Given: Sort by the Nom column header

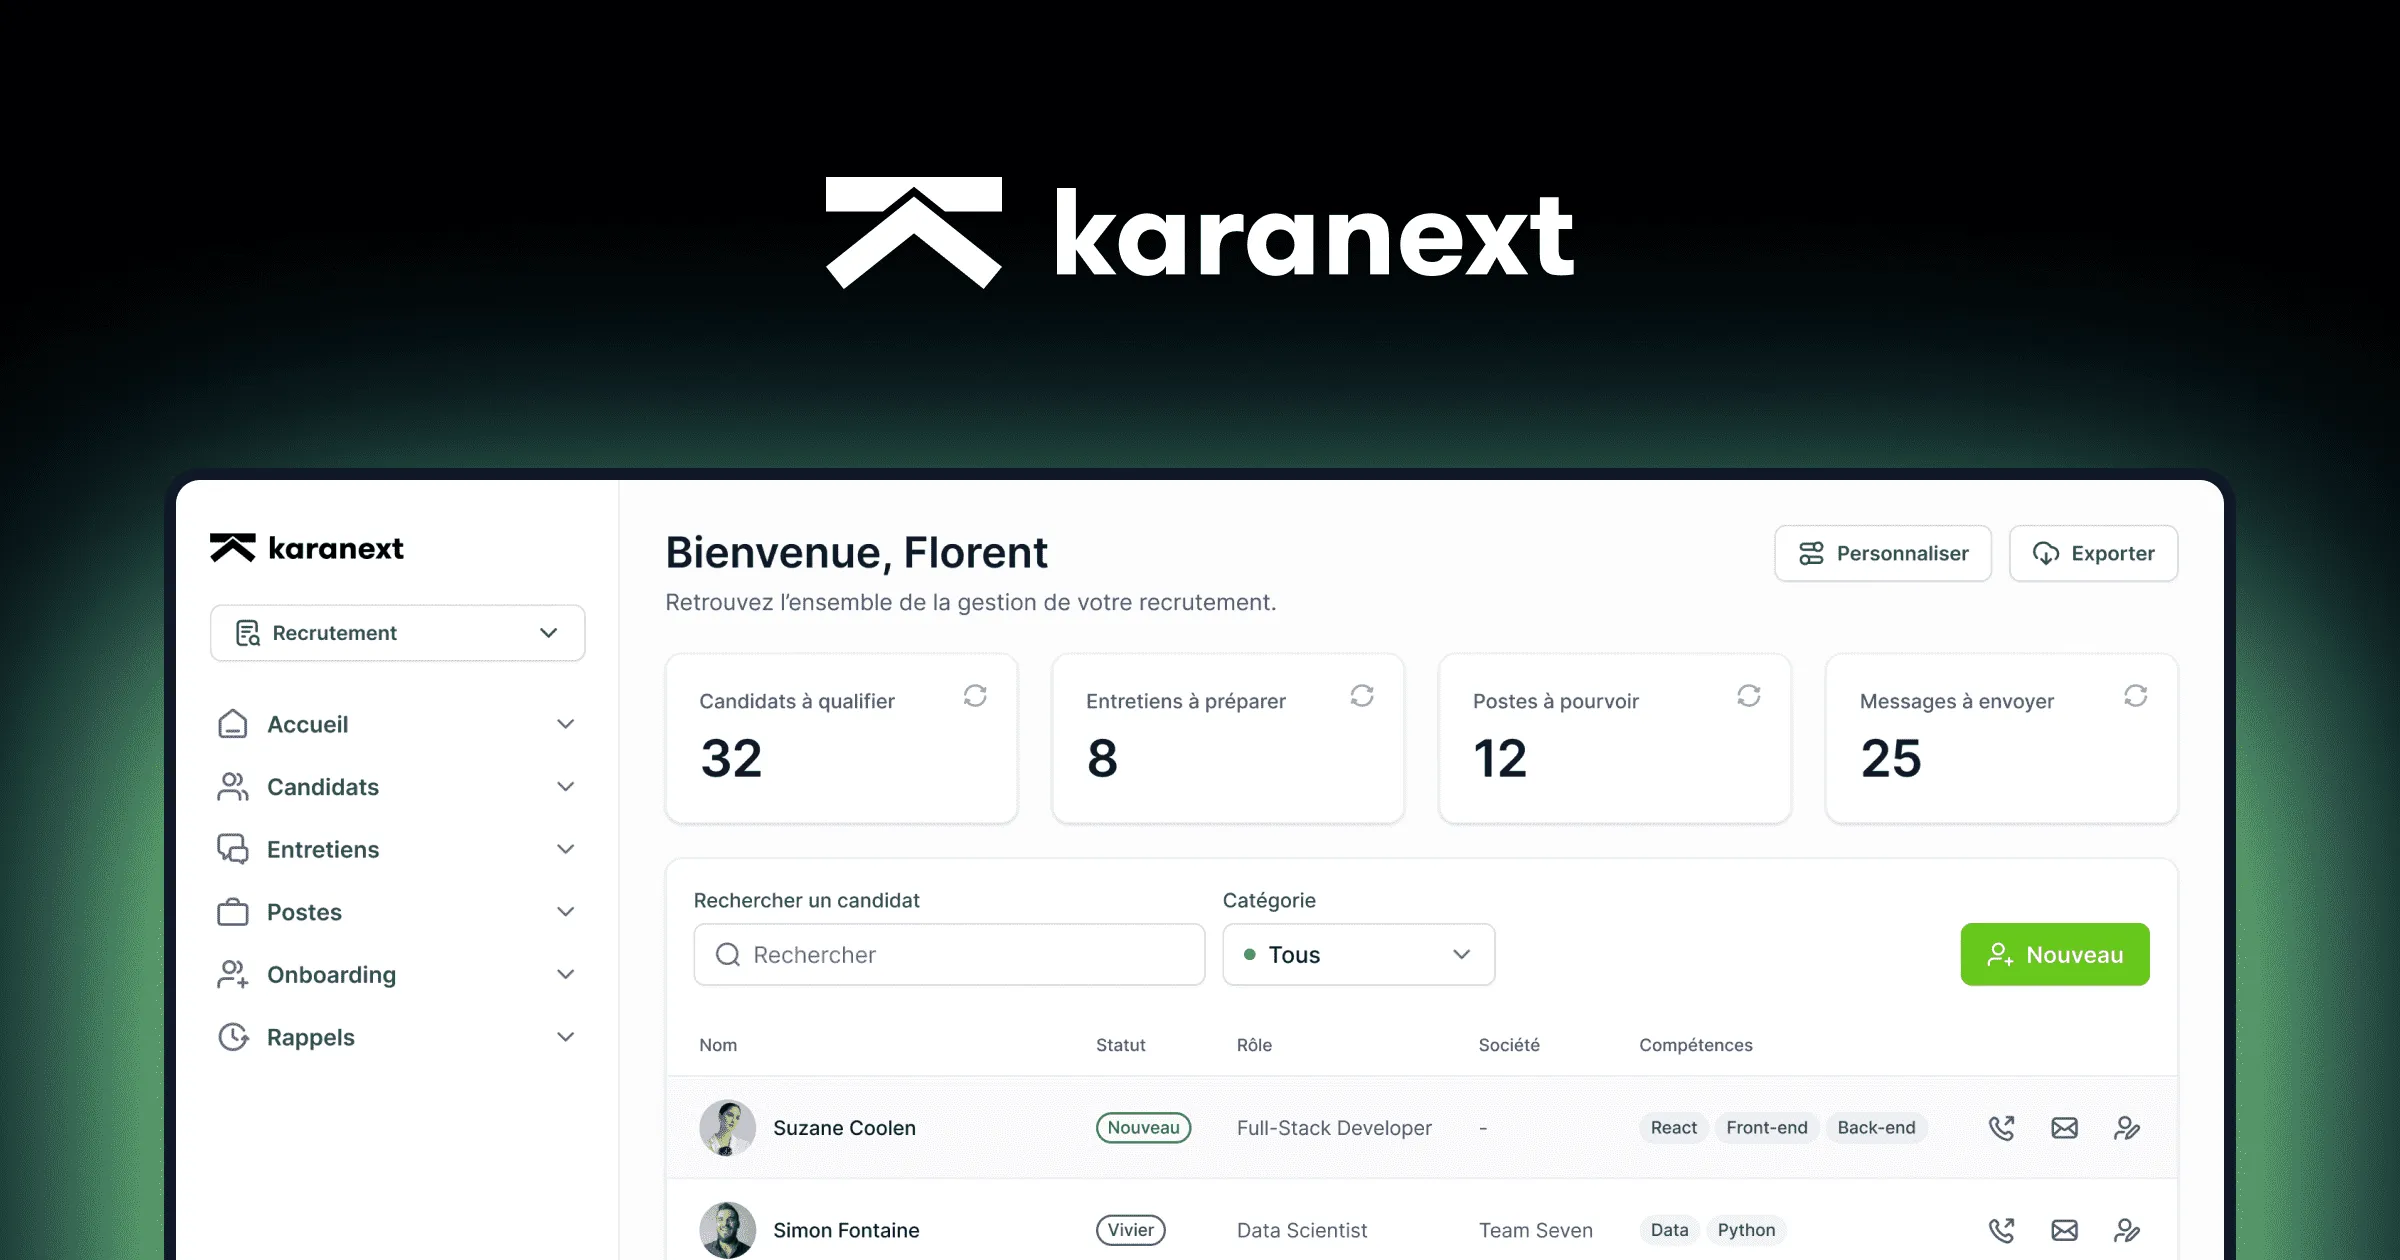Looking at the screenshot, I should pyautogui.click(x=718, y=1045).
